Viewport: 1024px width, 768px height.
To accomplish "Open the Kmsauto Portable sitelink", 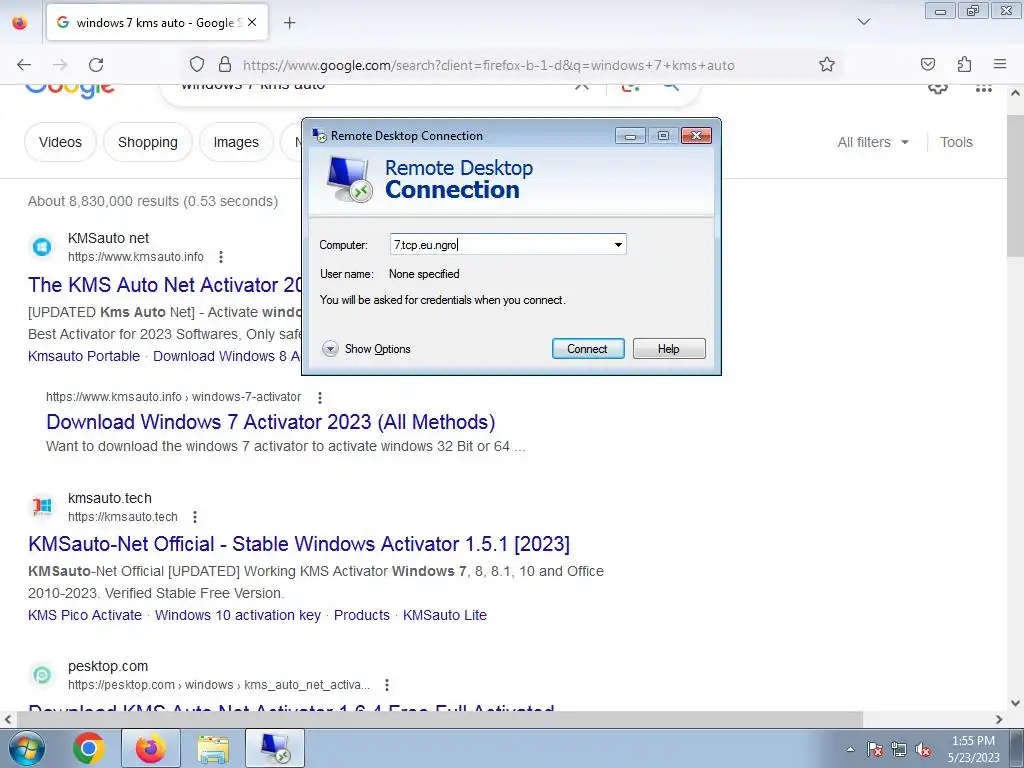I will click(x=84, y=356).
